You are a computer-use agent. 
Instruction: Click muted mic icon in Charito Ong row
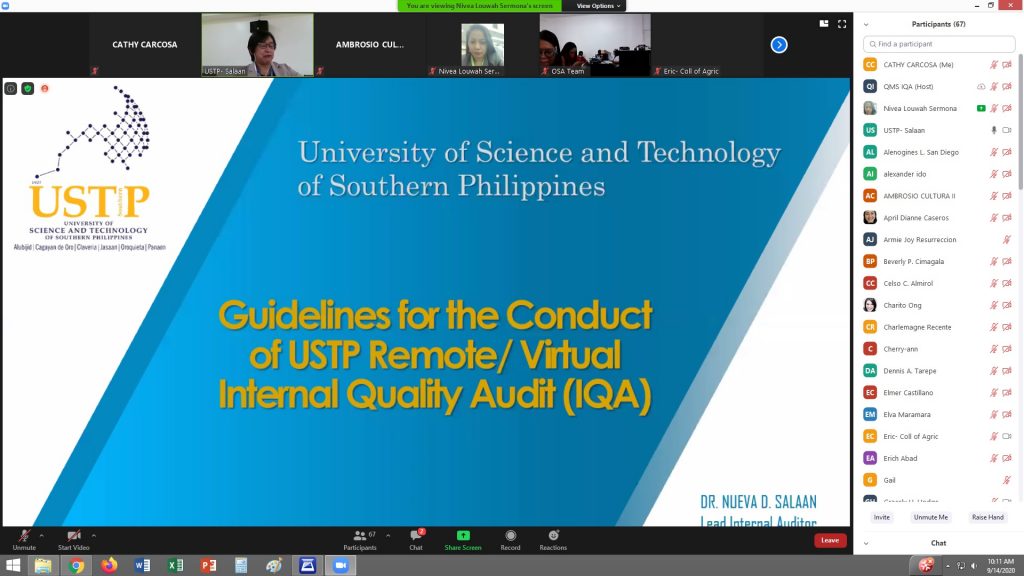[x=994, y=305]
